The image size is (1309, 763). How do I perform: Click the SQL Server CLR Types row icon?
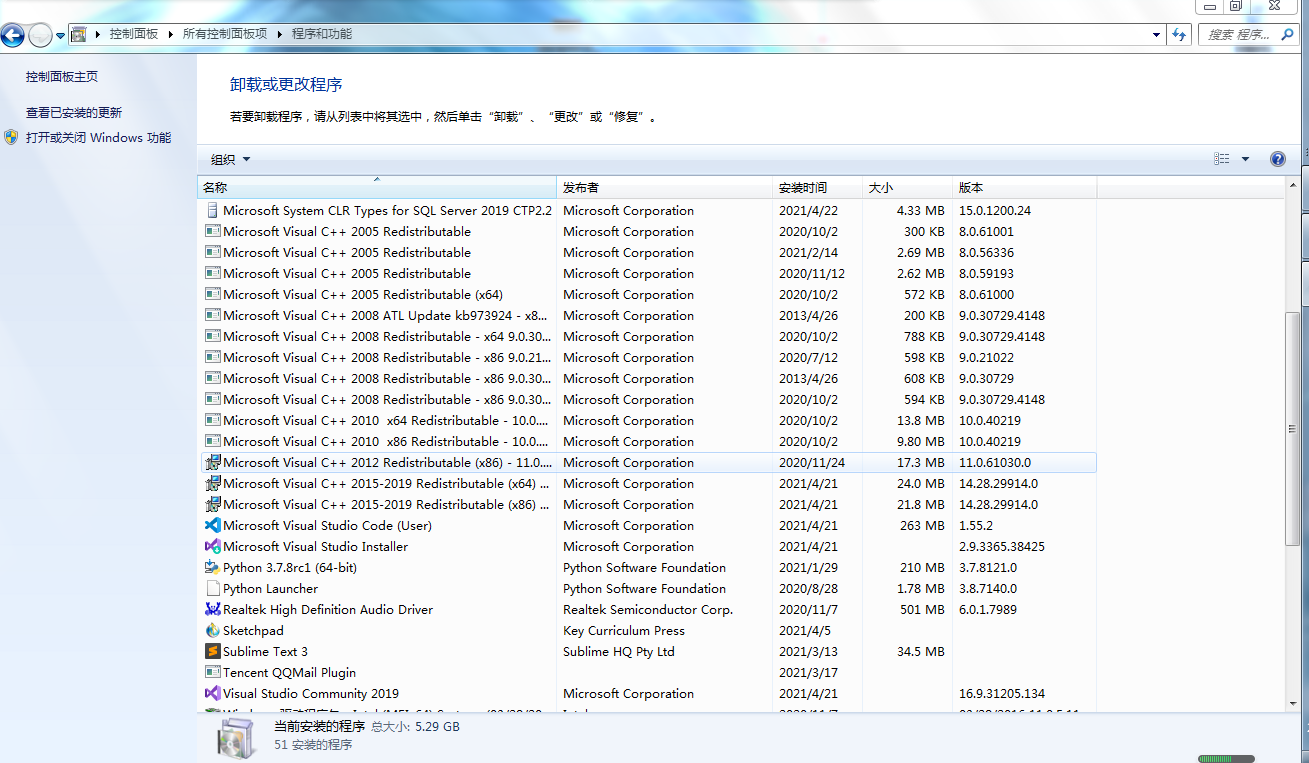tap(212, 211)
